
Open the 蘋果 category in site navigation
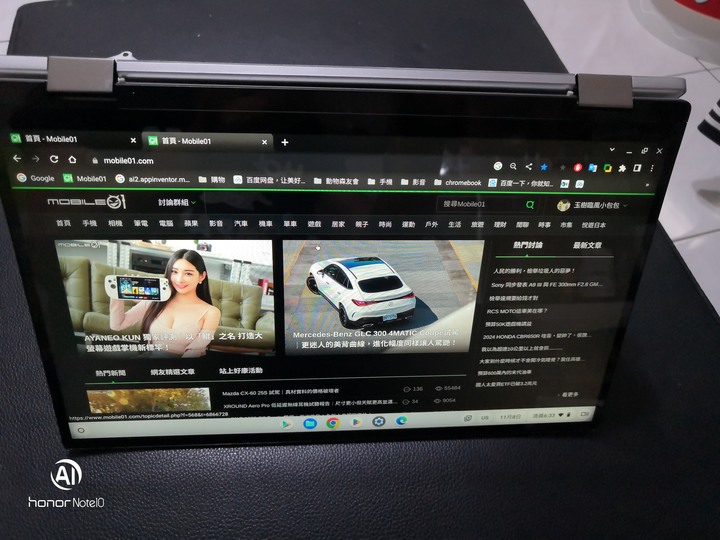click(x=191, y=223)
